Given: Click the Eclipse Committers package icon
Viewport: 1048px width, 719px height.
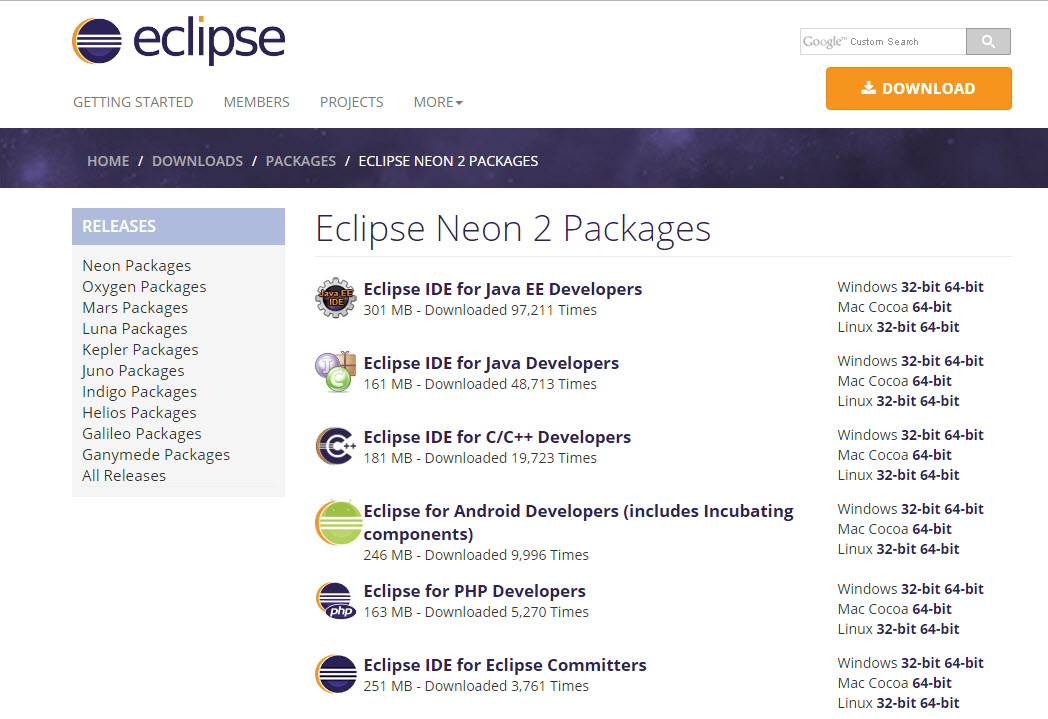Looking at the screenshot, I should (335, 675).
